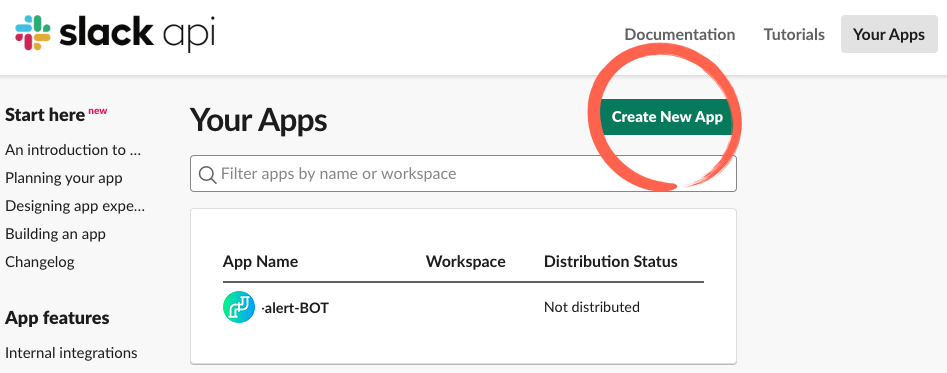
Task: Click the Slack API logo
Action: (x=115, y=33)
